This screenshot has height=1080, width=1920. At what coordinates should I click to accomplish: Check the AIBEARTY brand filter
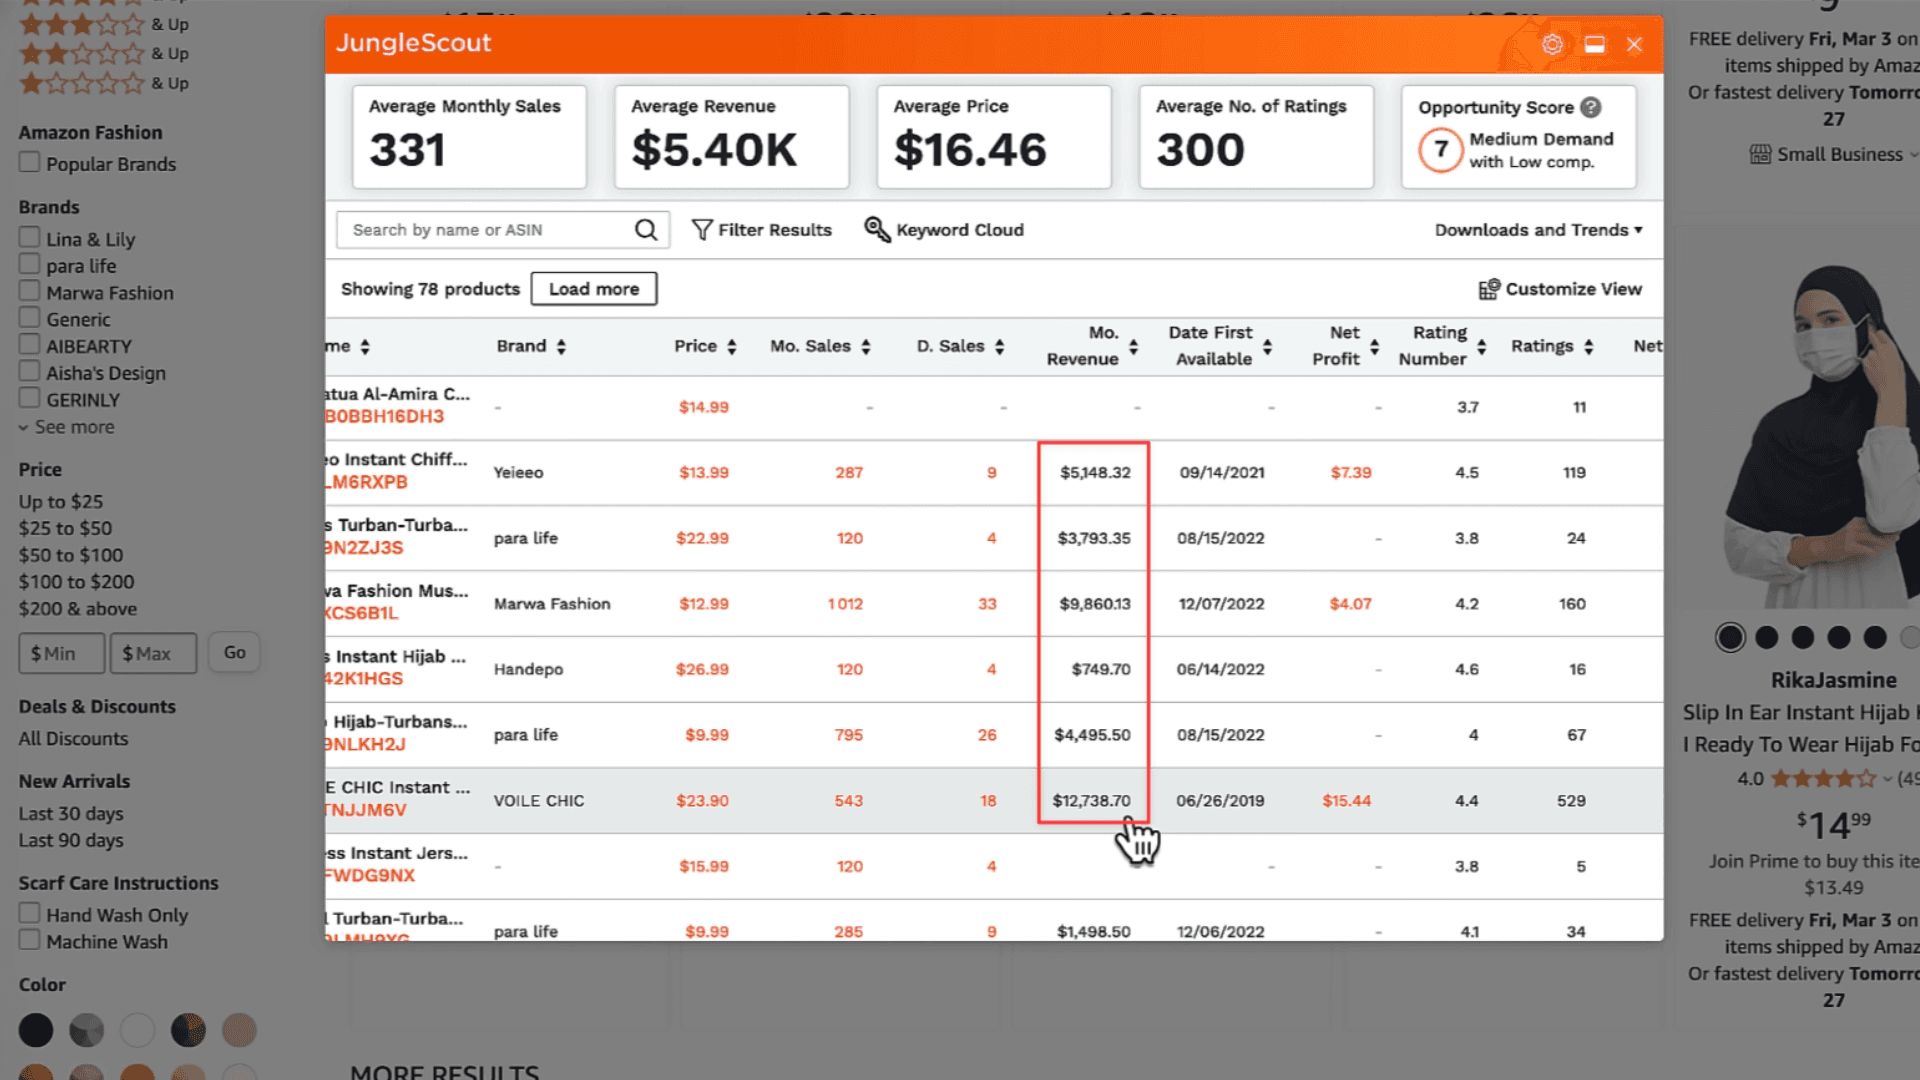(x=30, y=344)
